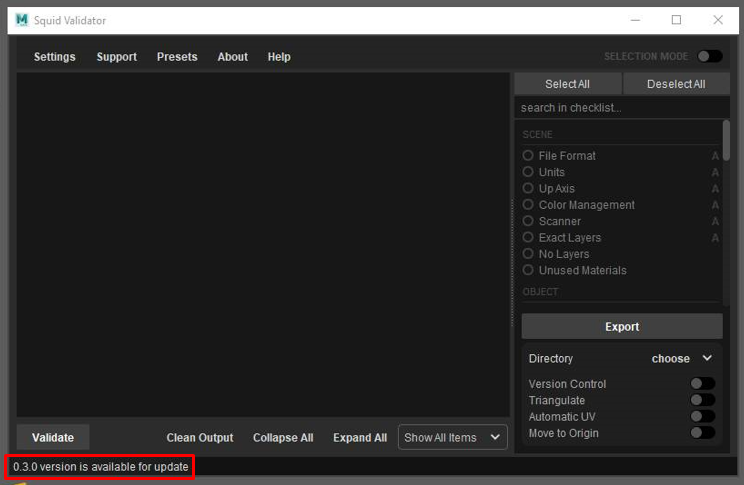Click the Validate button
The height and width of the screenshot is (485, 744).
(x=53, y=438)
